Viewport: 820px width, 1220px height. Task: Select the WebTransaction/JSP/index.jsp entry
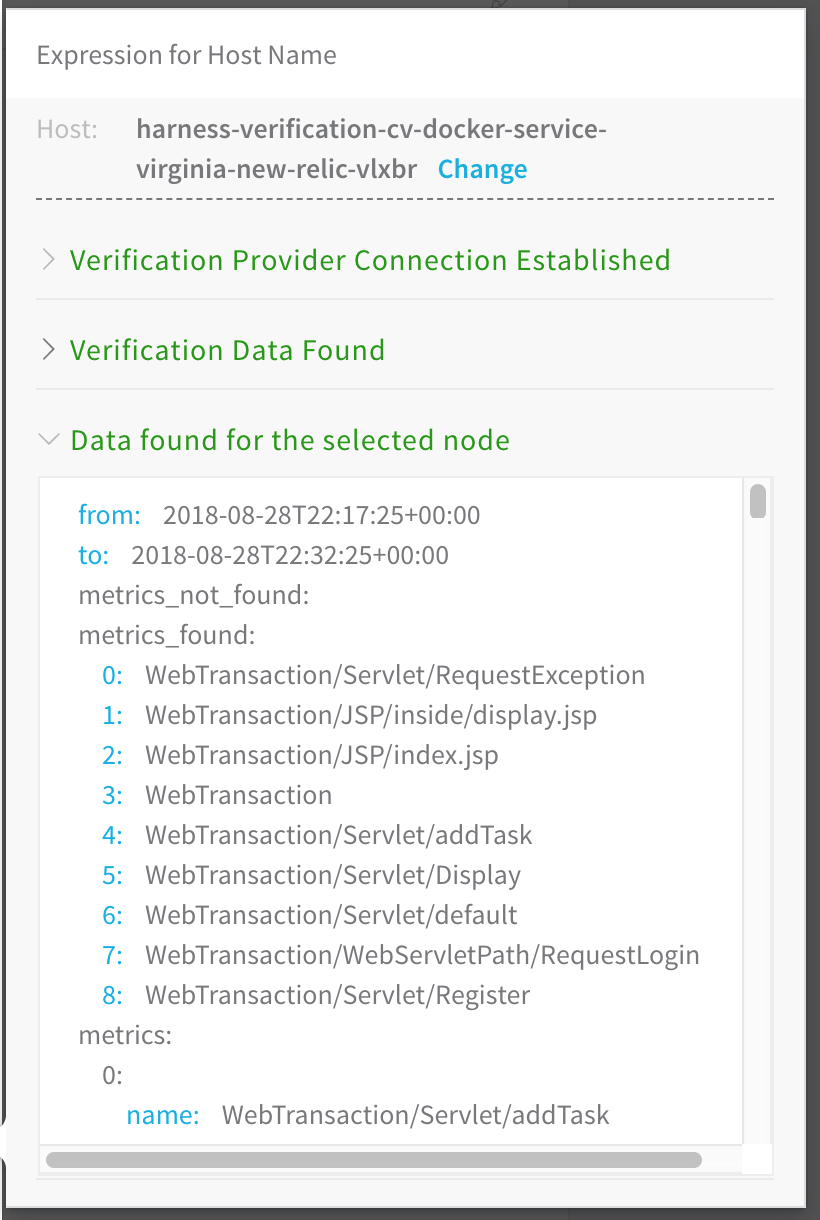point(322,755)
